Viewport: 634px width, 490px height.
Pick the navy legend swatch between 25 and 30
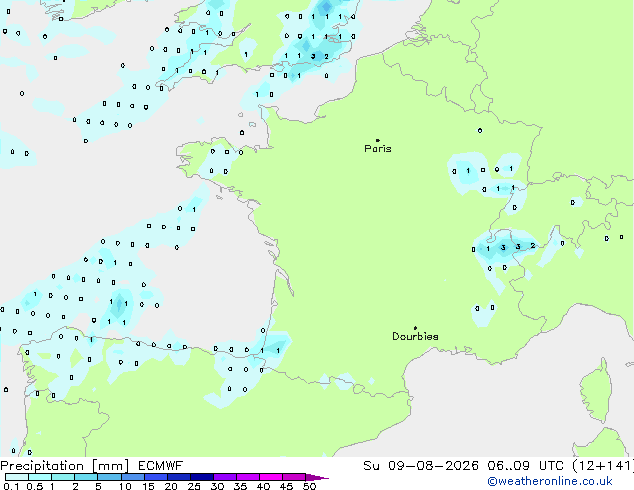point(201,477)
